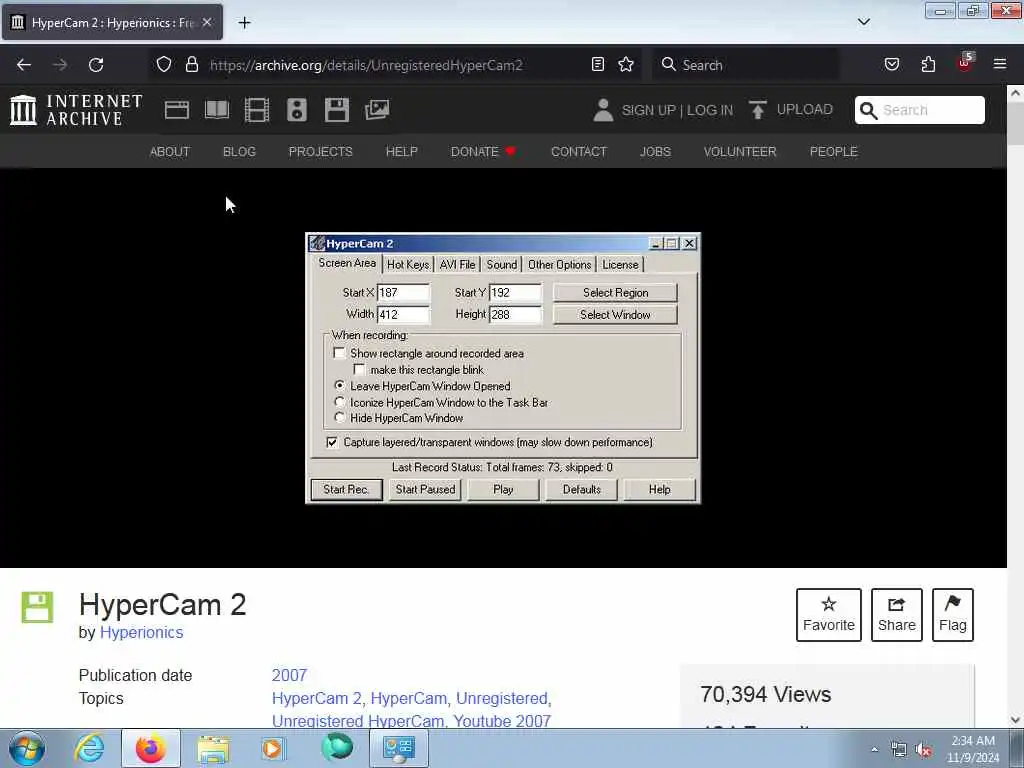Open the Internet Archive video film icon
The height and width of the screenshot is (768, 1024).
[x=257, y=110]
